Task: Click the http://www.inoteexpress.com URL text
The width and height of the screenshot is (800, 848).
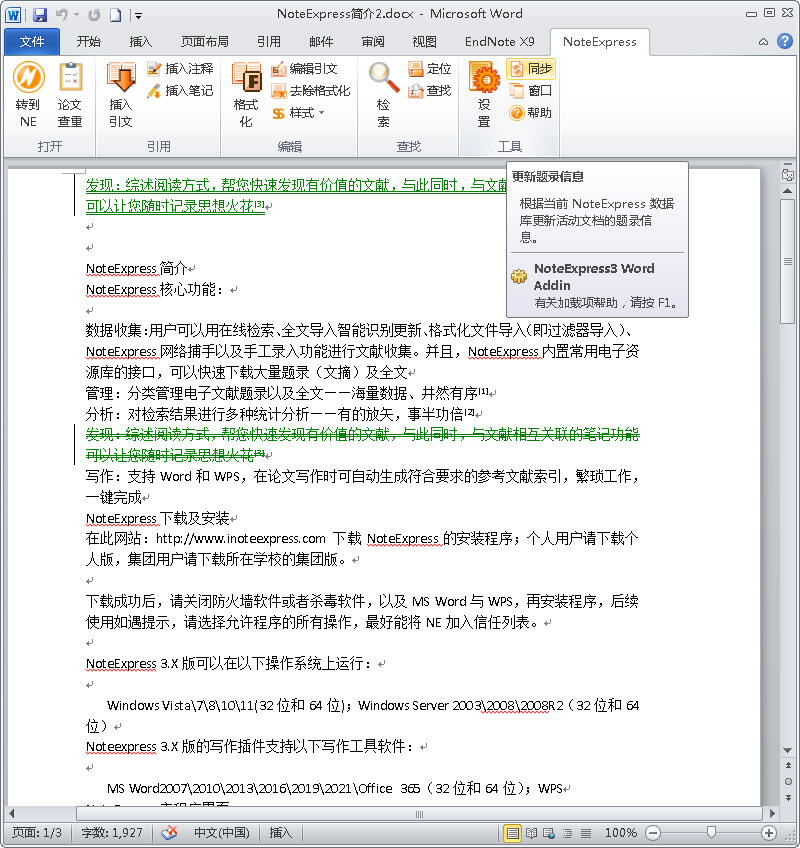Action: pos(241,539)
